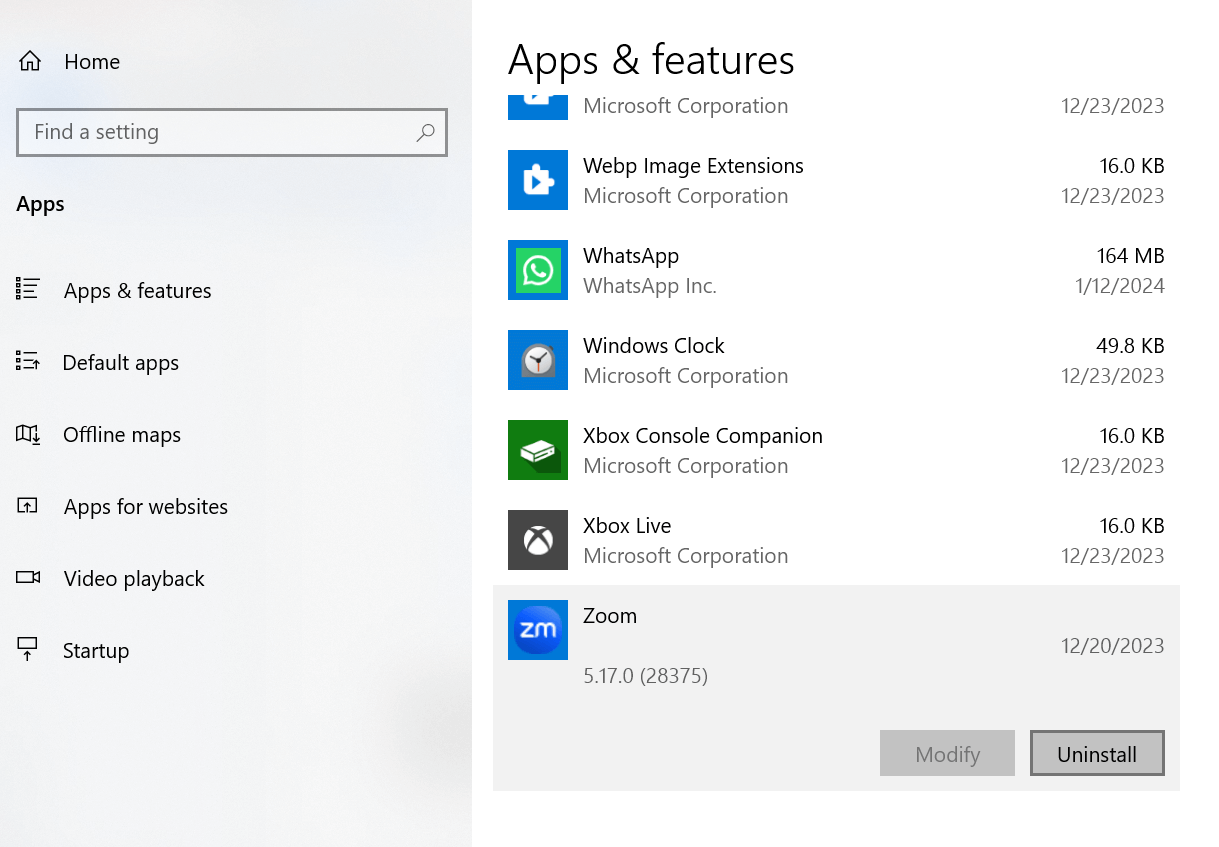Open the Apps & features page

pos(137,291)
